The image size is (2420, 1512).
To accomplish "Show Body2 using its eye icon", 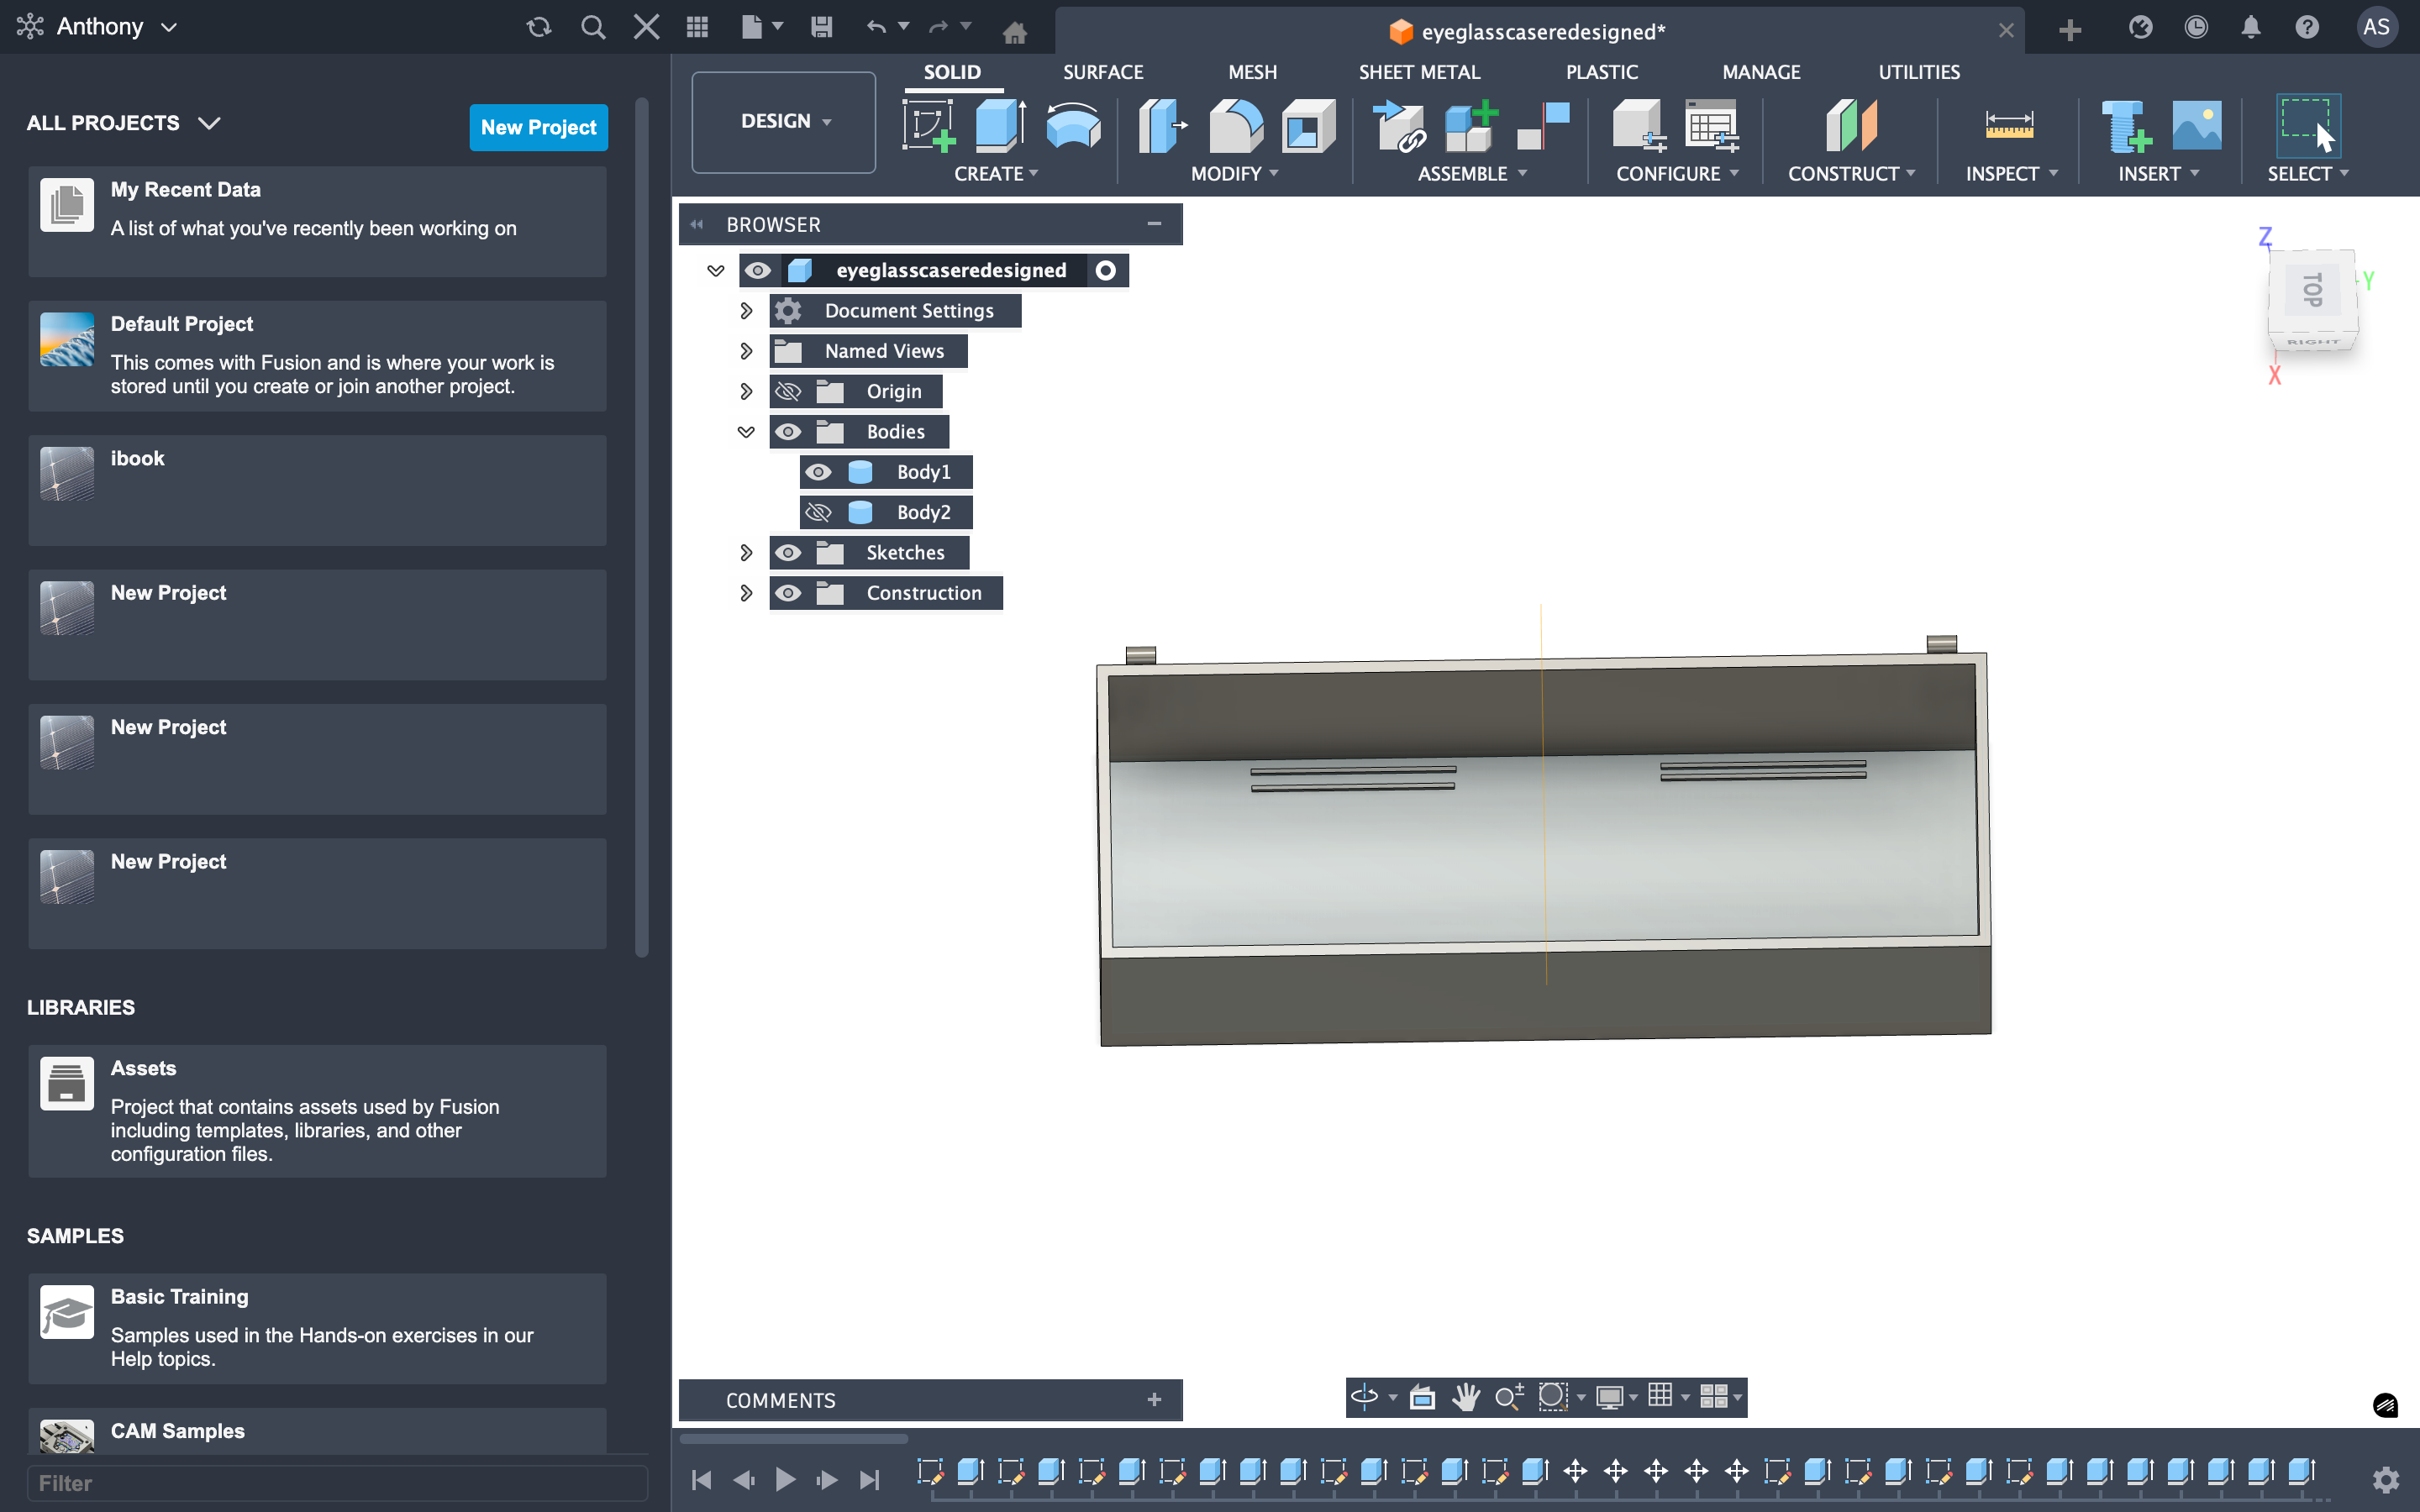I will tap(818, 512).
